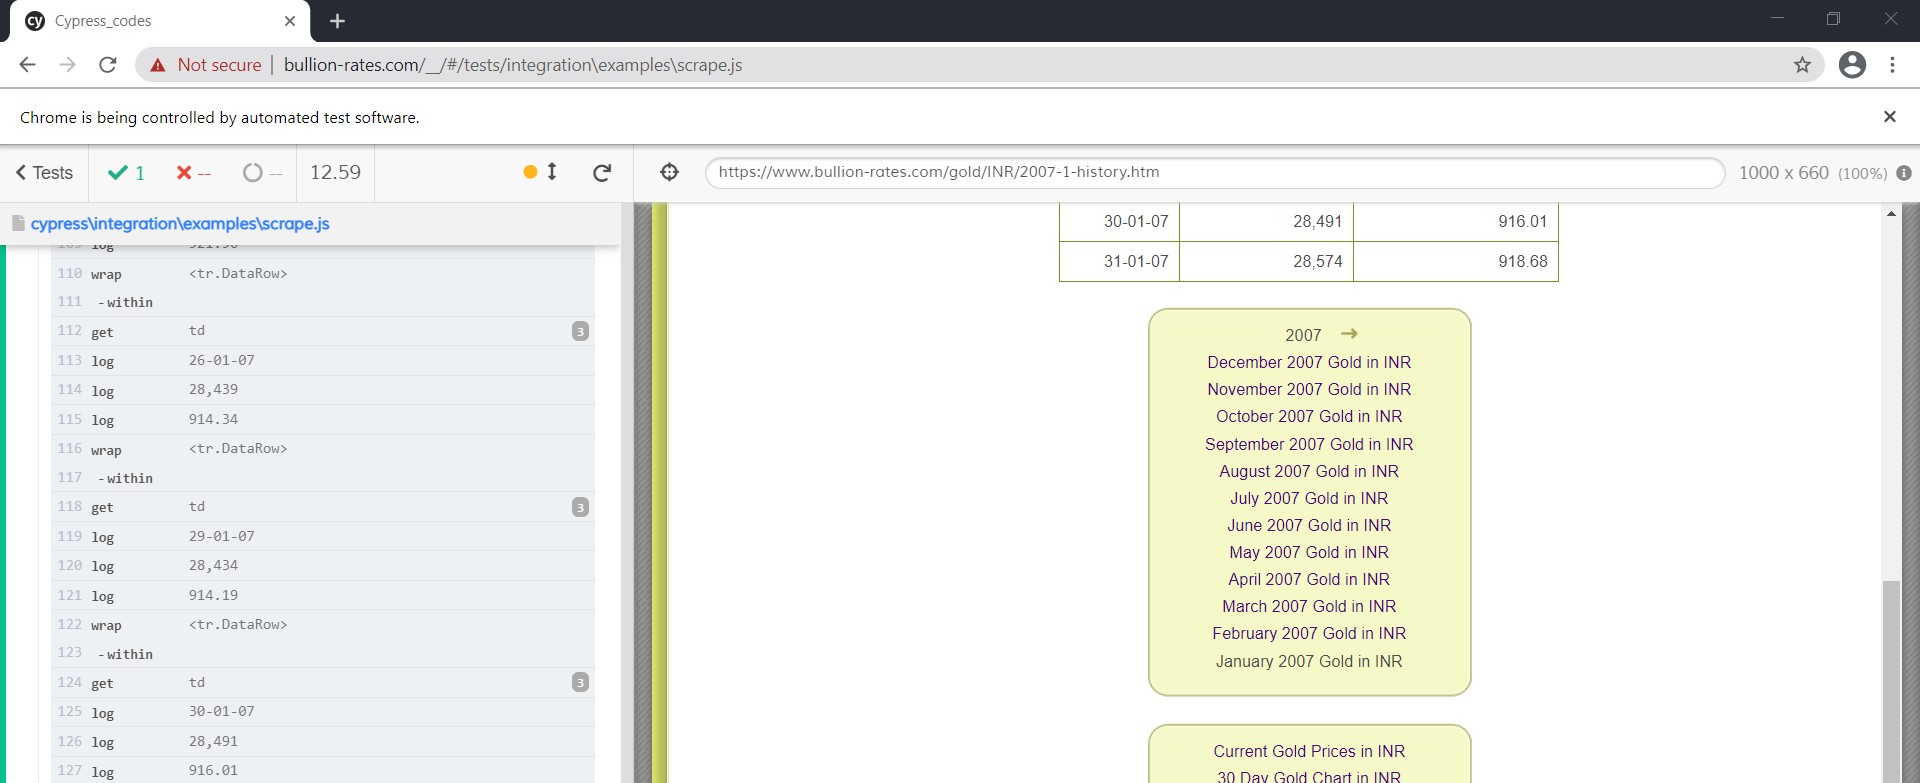Viewport: 1920px width, 783px height.
Task: Open the scrape.js spec file path
Action: [180, 224]
